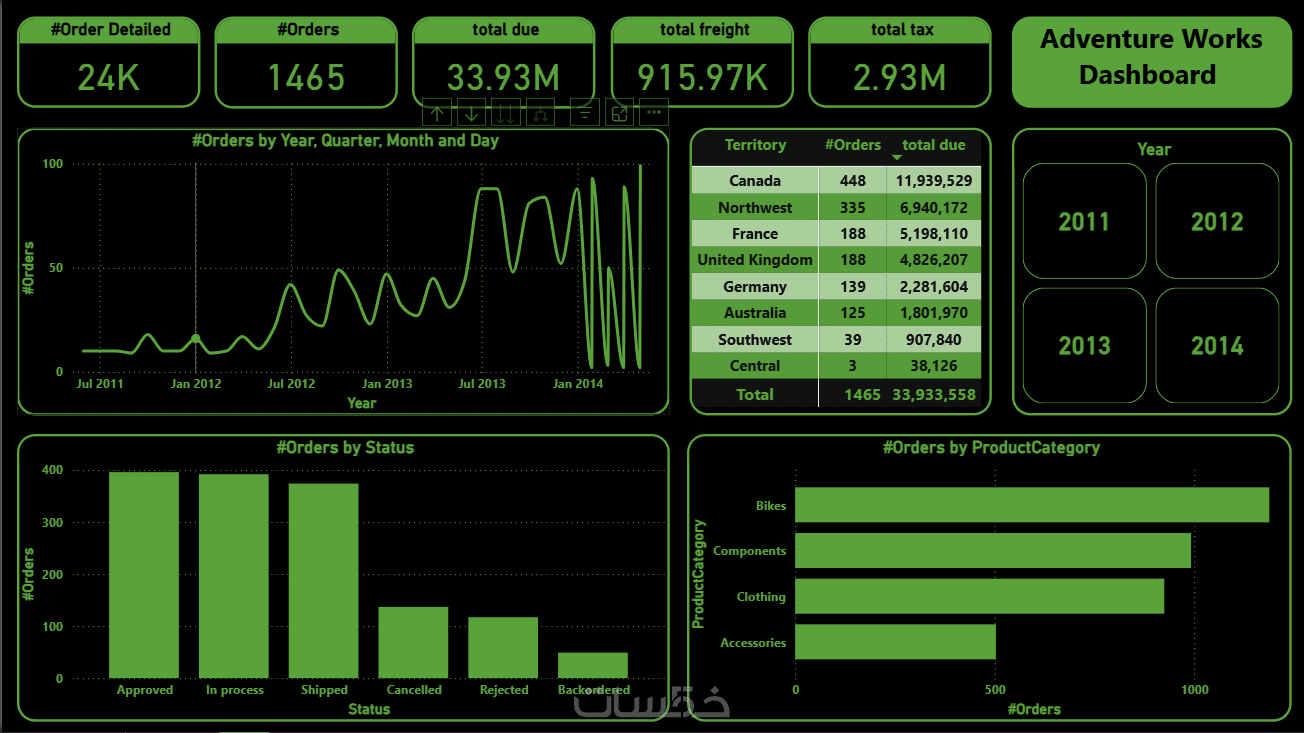Open filters icon on line chart
Viewport: 1304px width, 733px height.
(x=585, y=112)
